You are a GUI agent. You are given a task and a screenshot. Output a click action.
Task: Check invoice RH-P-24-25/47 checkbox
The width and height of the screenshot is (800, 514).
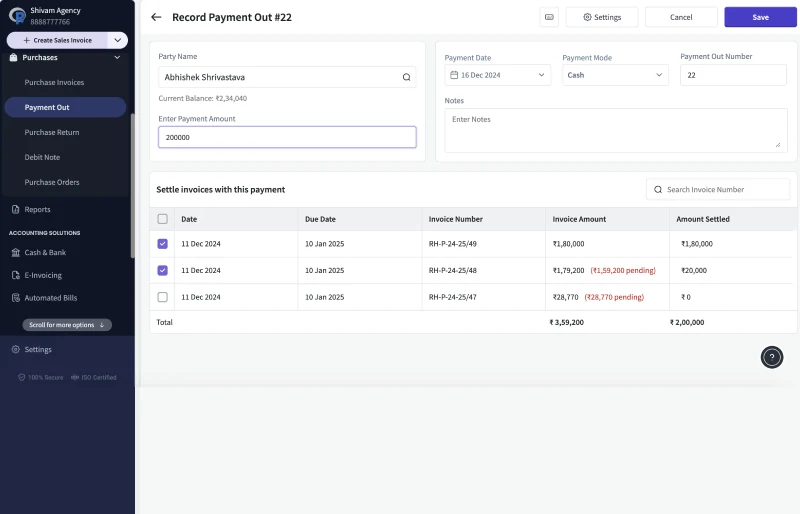point(162,297)
